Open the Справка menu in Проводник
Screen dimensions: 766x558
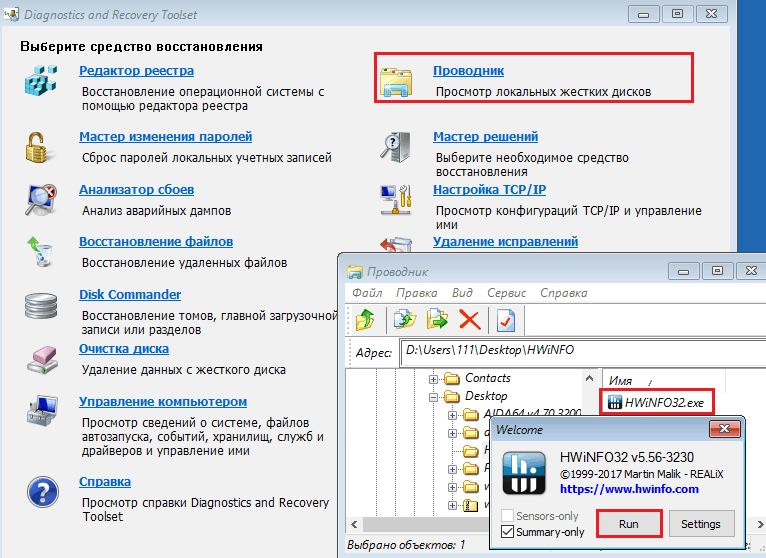click(x=563, y=293)
